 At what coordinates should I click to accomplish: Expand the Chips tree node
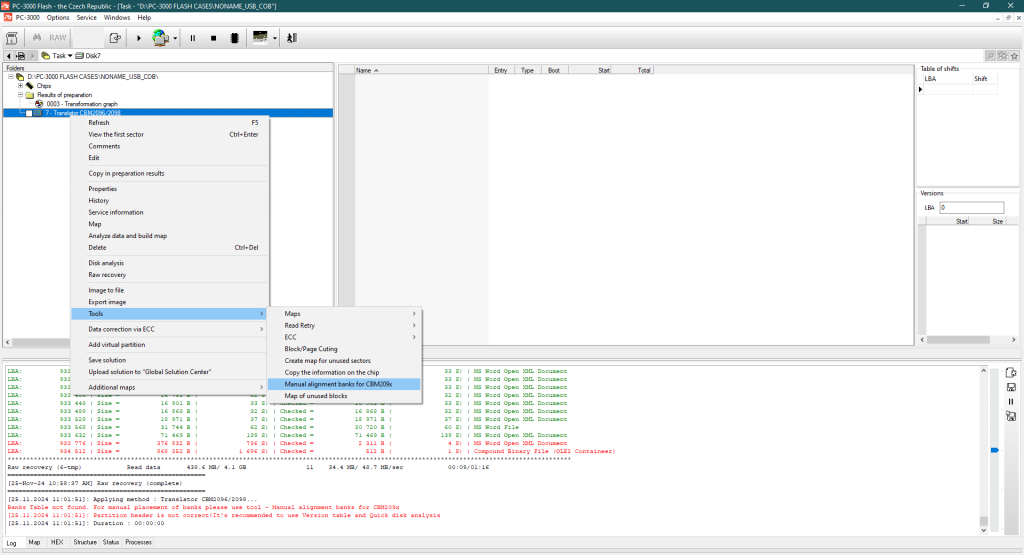point(20,86)
